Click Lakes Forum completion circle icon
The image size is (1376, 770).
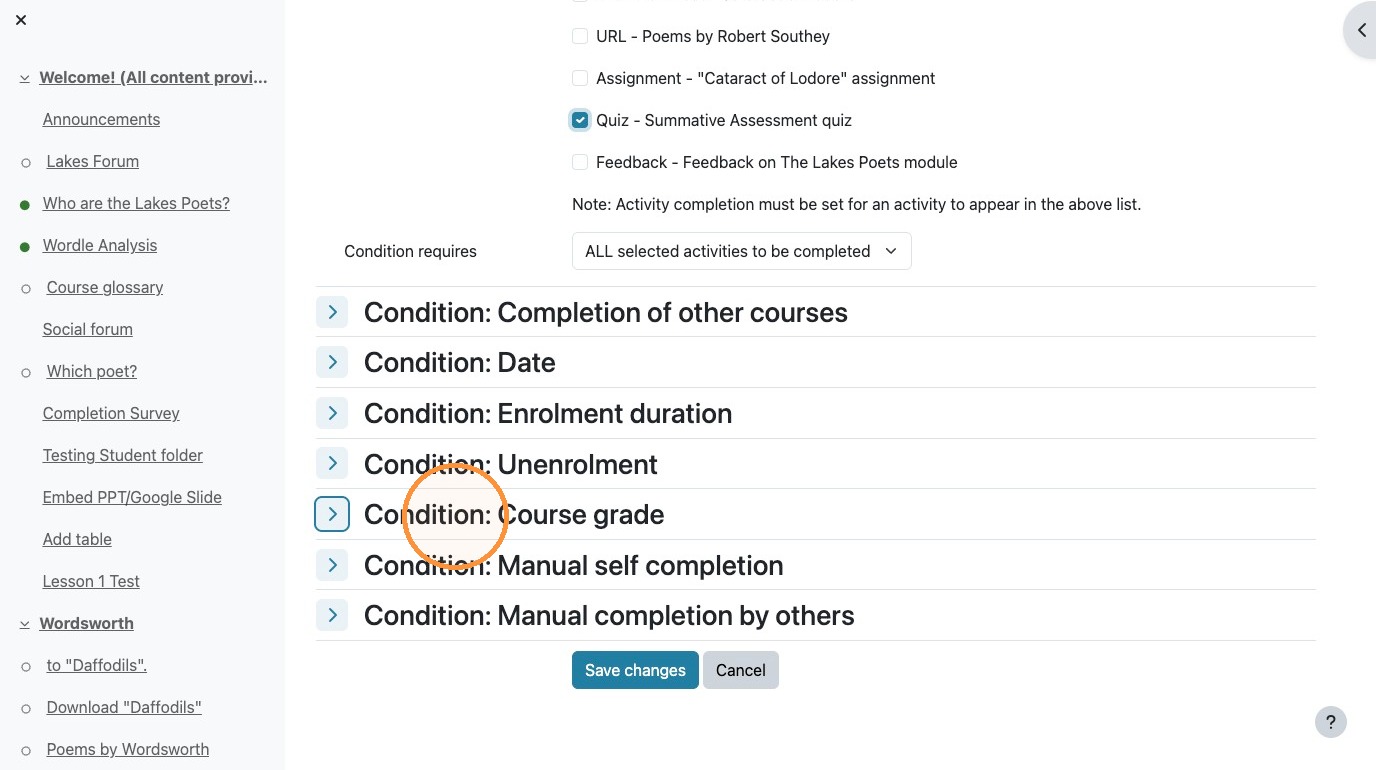click(x=26, y=162)
